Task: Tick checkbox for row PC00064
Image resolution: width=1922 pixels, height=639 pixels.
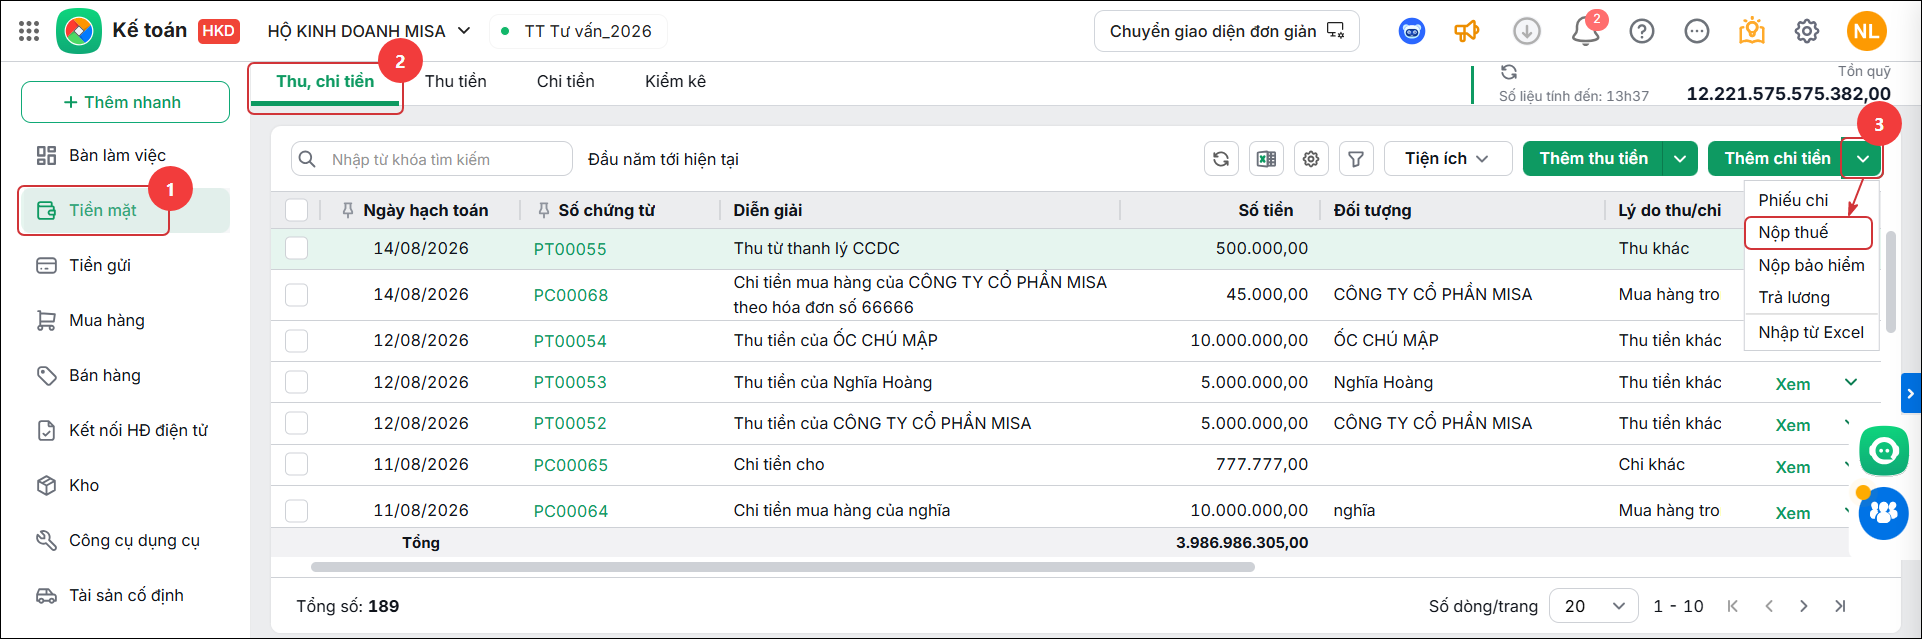Action: (297, 510)
